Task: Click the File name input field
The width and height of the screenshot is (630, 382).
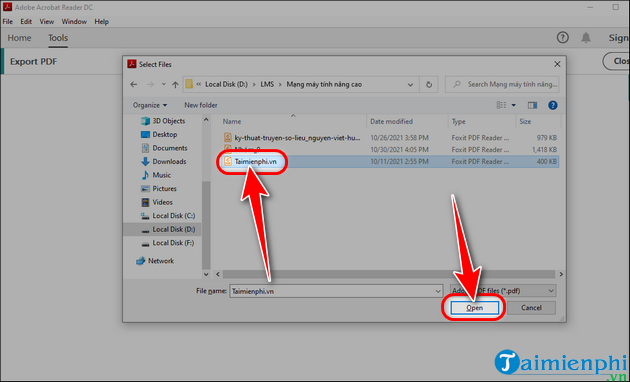Action: (332, 291)
